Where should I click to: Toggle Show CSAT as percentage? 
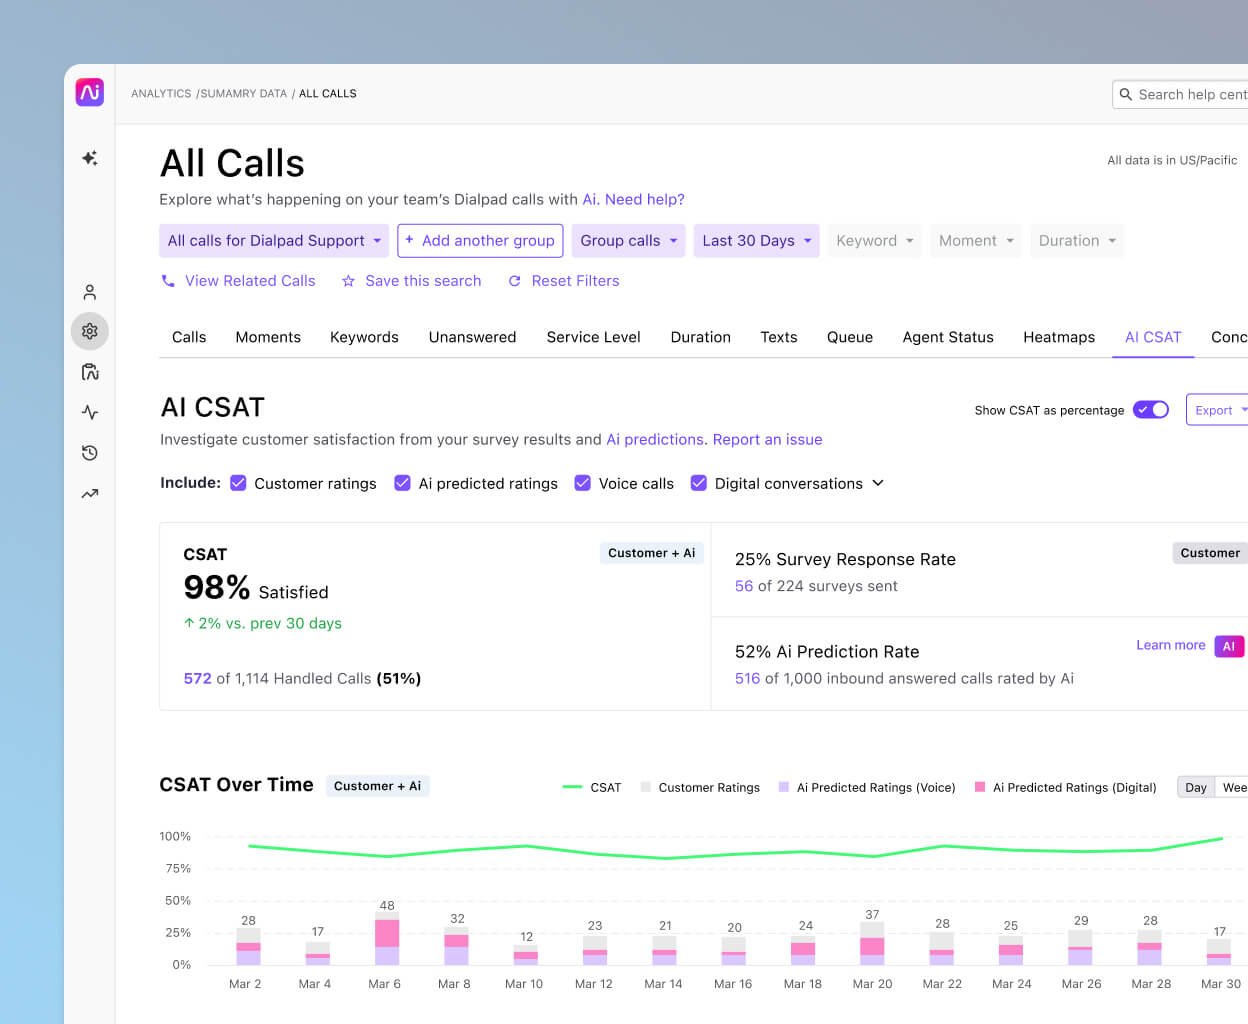1150,409
